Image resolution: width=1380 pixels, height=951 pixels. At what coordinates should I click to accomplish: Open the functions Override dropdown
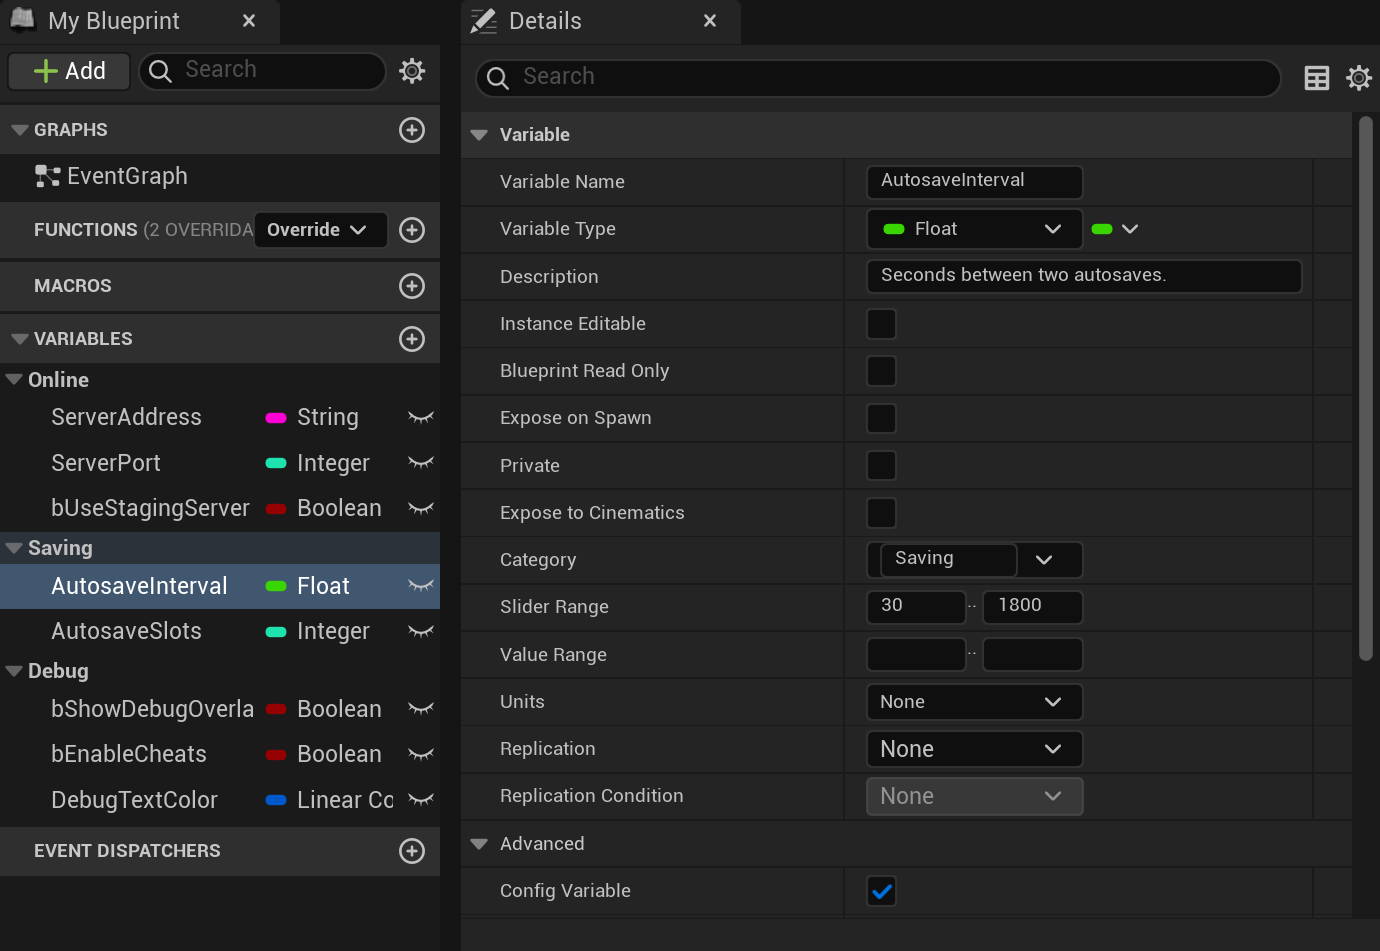point(320,230)
